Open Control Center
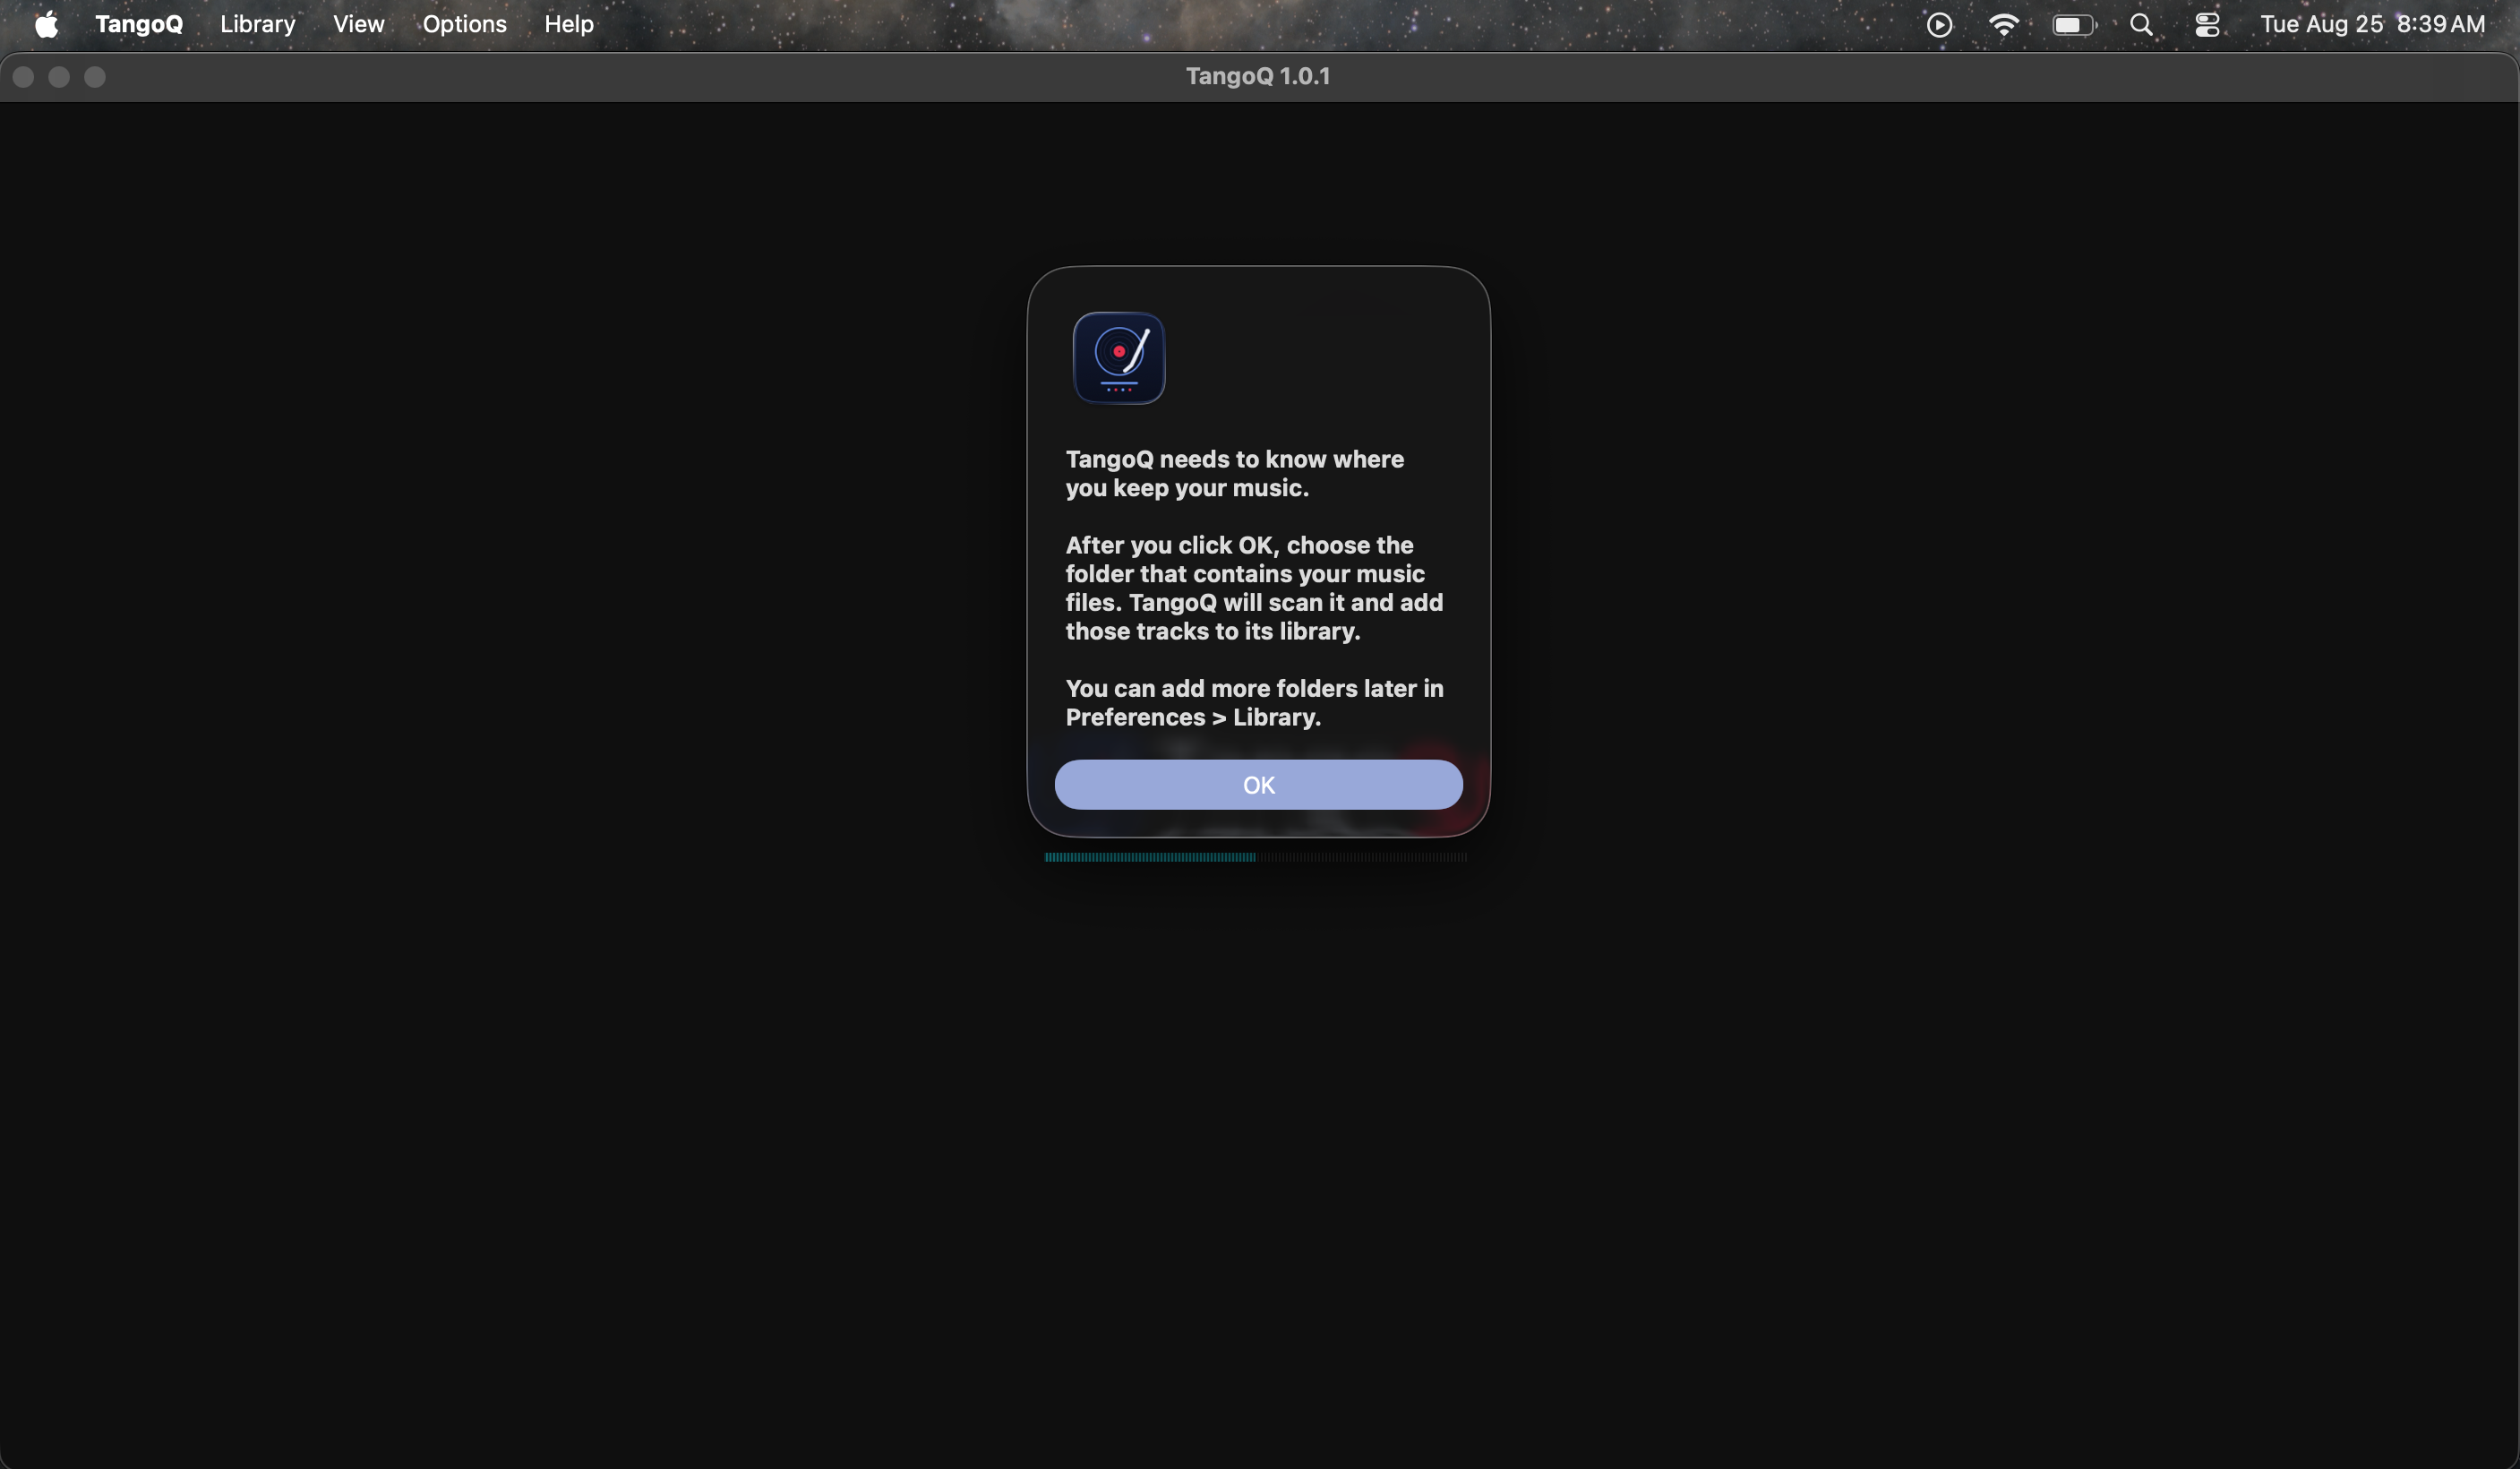 click(2207, 25)
